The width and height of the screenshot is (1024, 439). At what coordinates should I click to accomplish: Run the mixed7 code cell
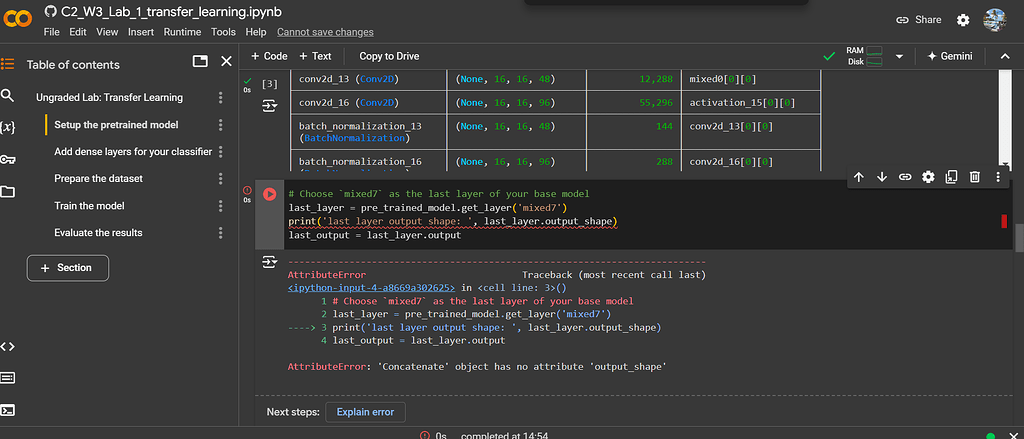click(269, 194)
